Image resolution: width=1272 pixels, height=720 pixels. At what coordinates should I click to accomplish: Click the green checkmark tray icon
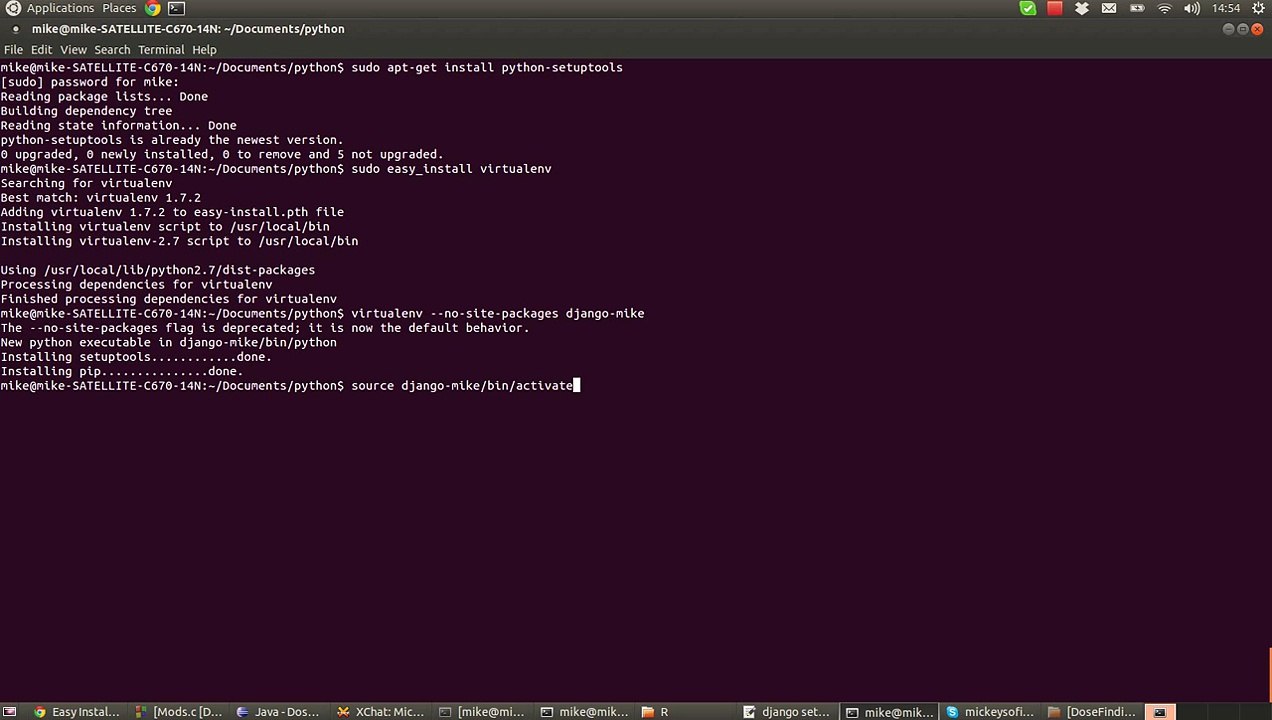tap(1028, 8)
